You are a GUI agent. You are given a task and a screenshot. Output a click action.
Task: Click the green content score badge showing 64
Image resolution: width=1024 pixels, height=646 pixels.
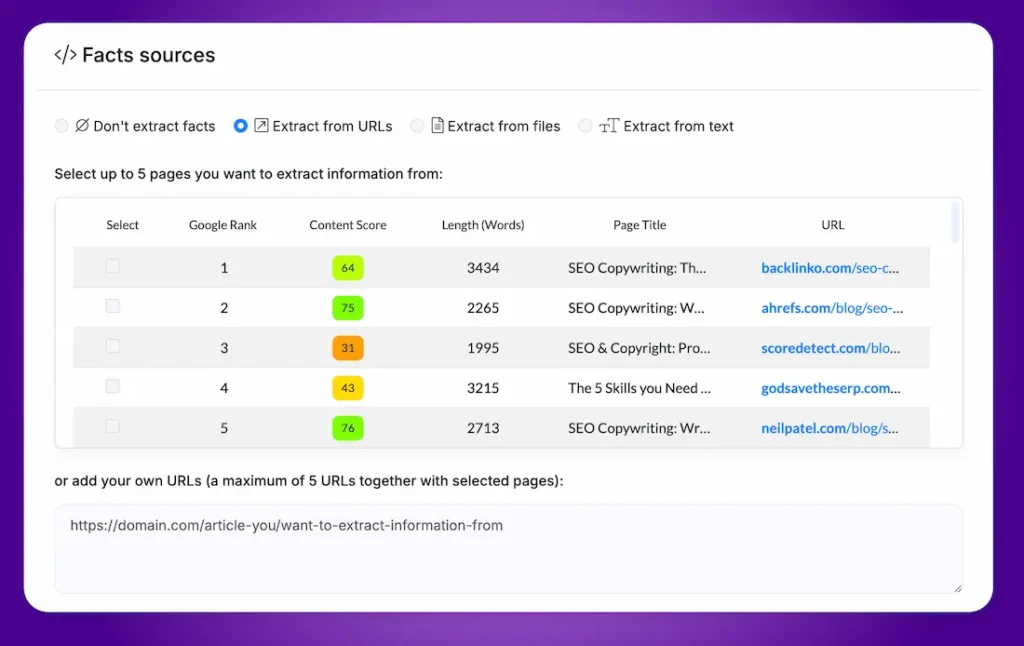[347, 267]
